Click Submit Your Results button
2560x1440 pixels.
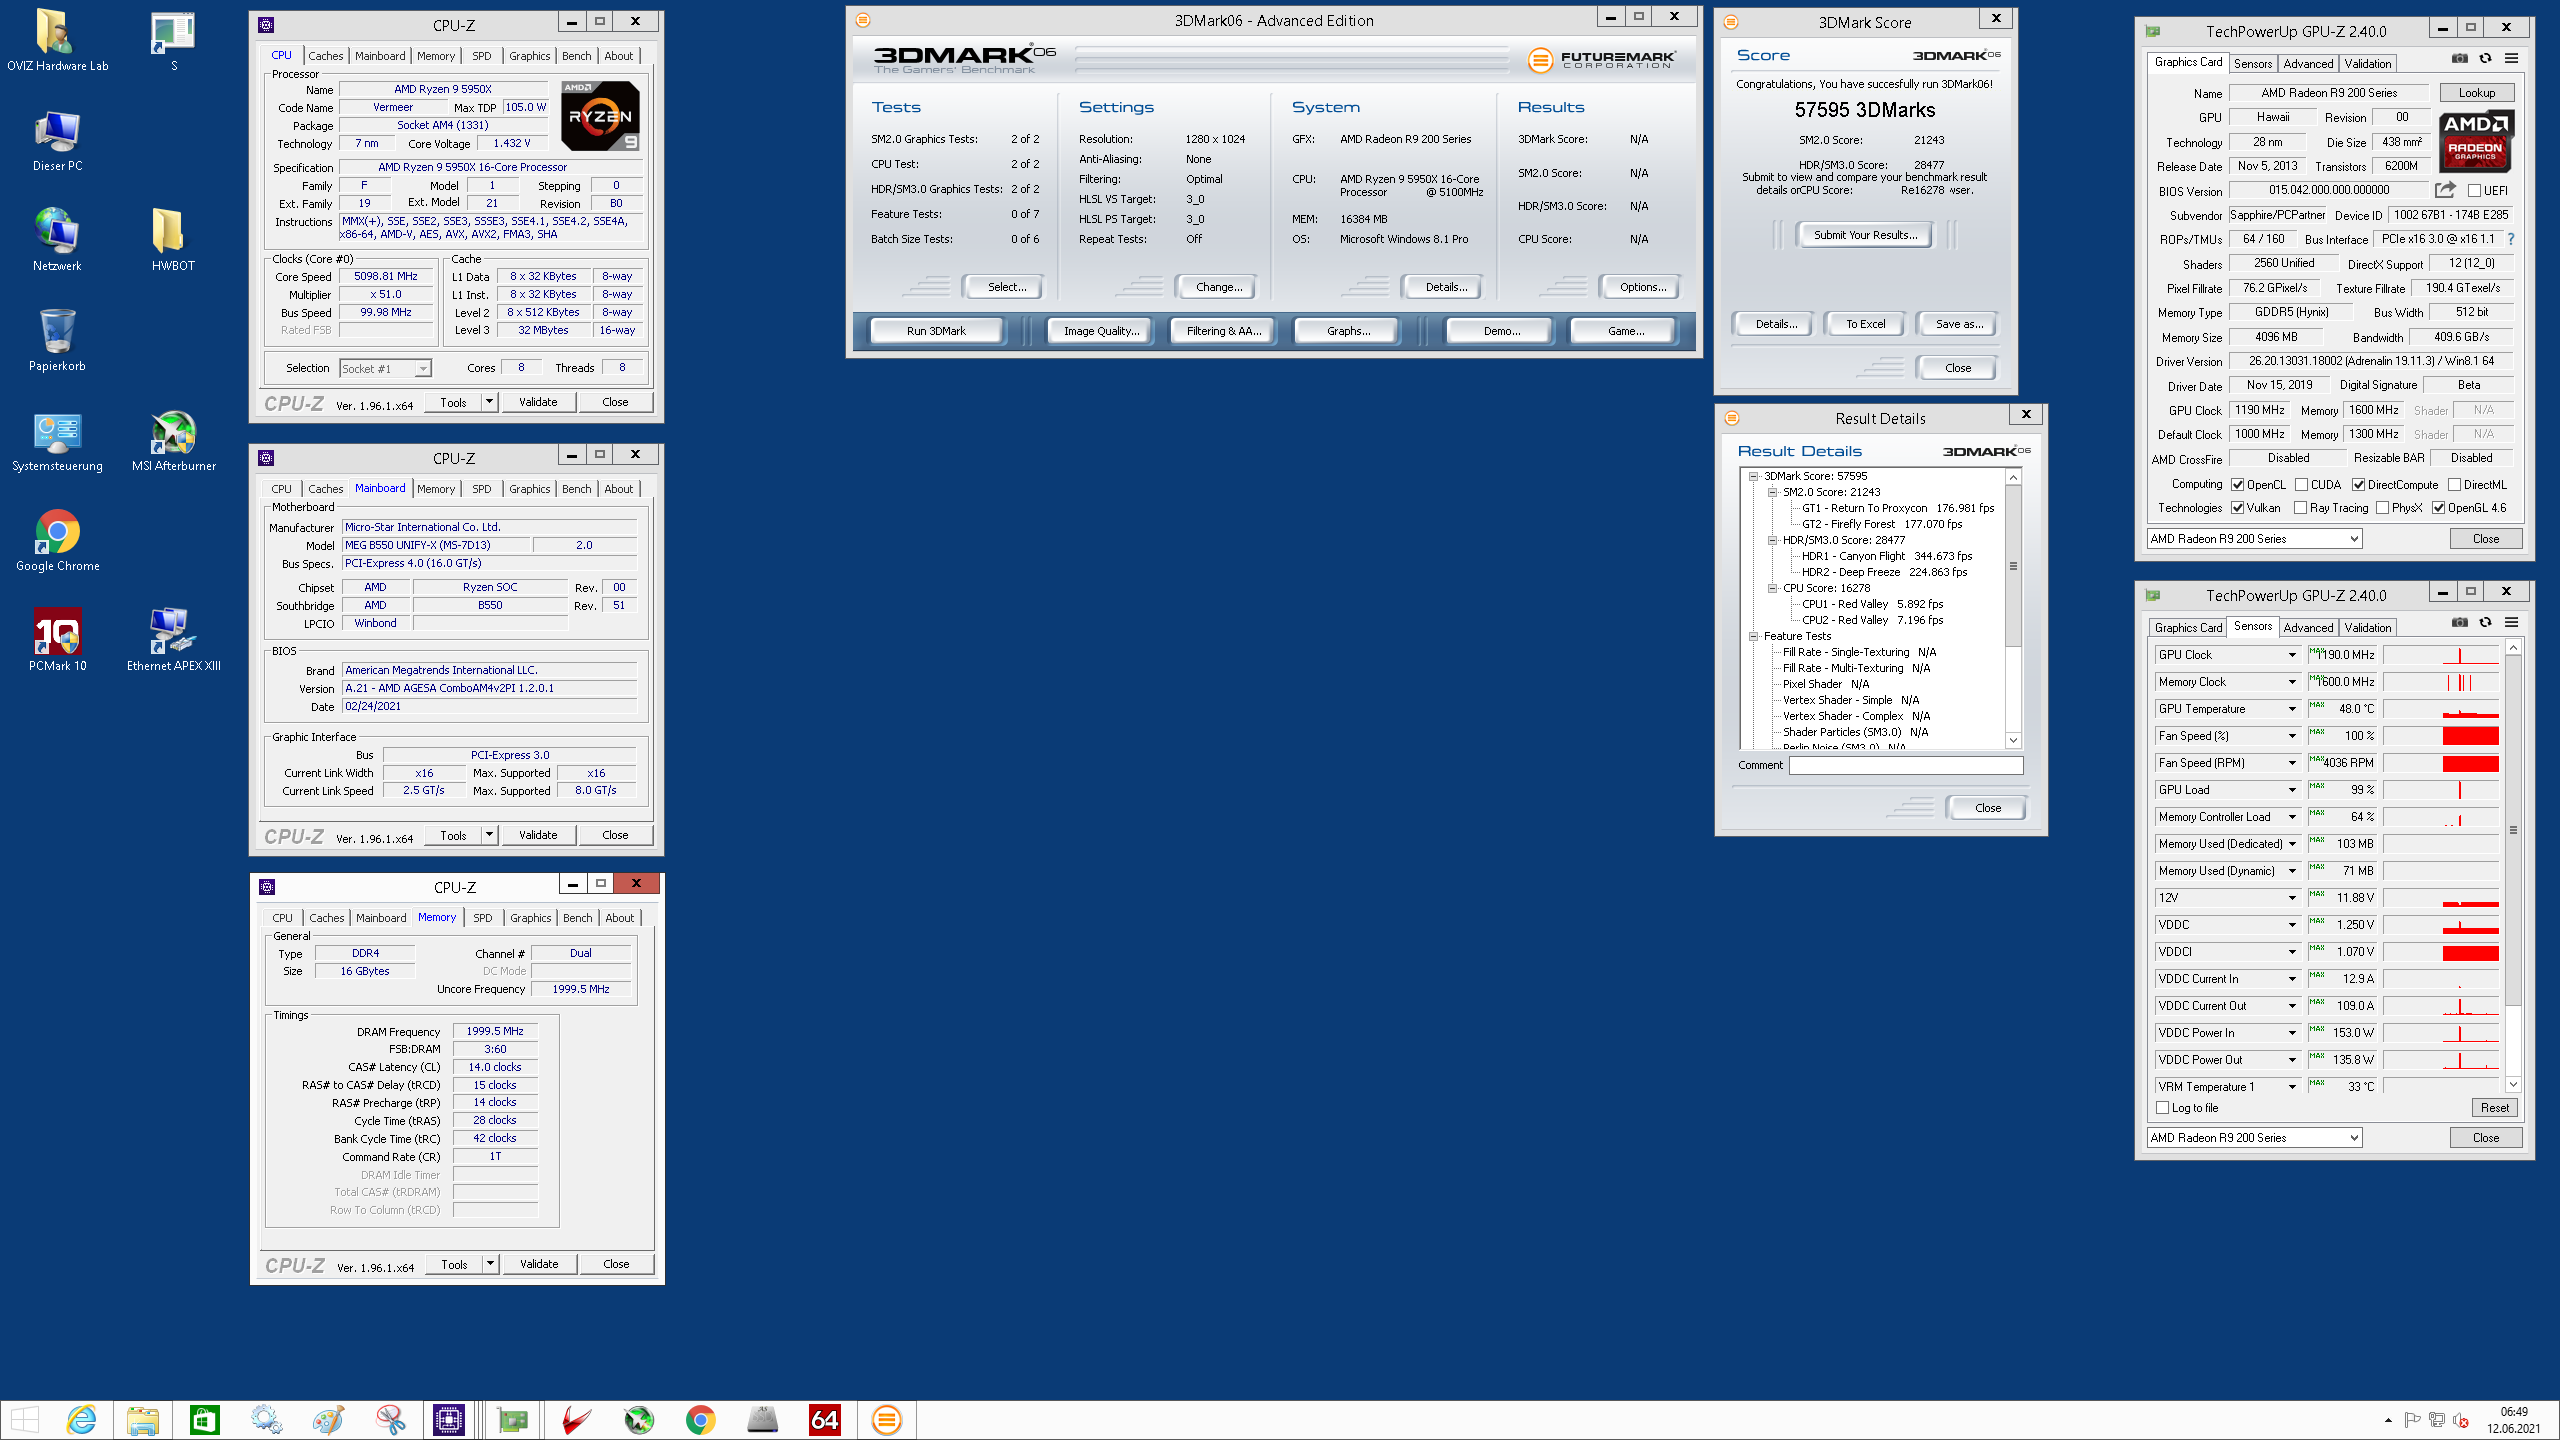click(x=1865, y=235)
